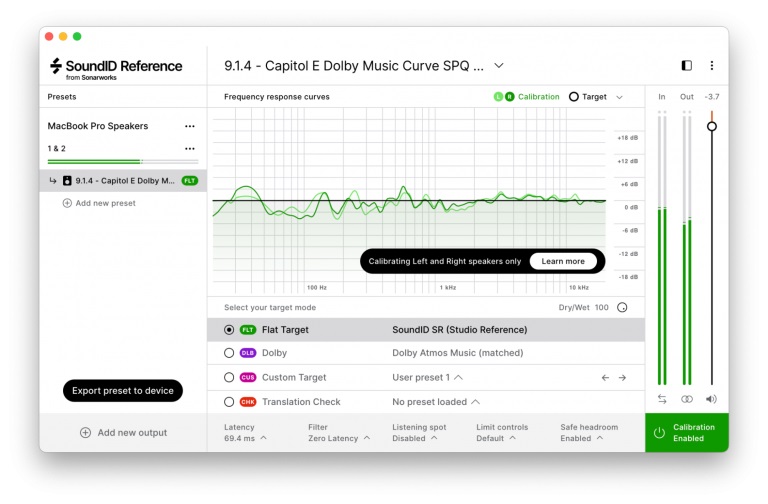The image size is (768, 504).
Task: Click the -3.7 output gain value
Action: pos(712,97)
